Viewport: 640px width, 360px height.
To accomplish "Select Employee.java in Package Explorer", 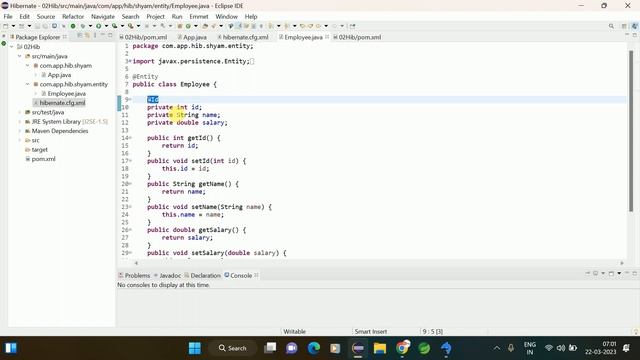I will pos(67,93).
